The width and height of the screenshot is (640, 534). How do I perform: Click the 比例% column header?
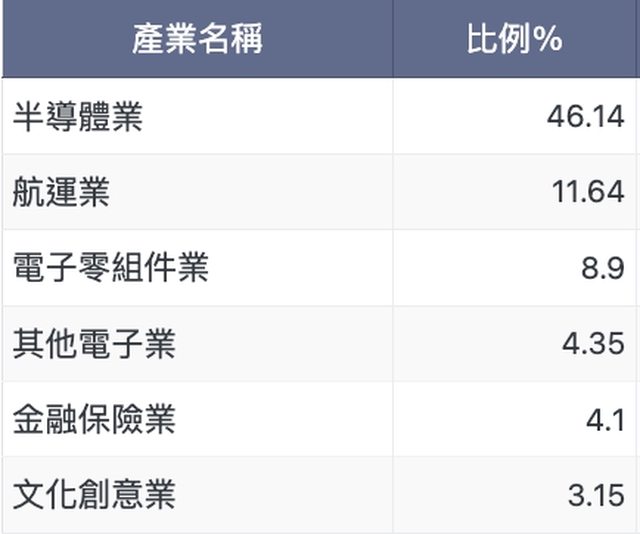[514, 39]
